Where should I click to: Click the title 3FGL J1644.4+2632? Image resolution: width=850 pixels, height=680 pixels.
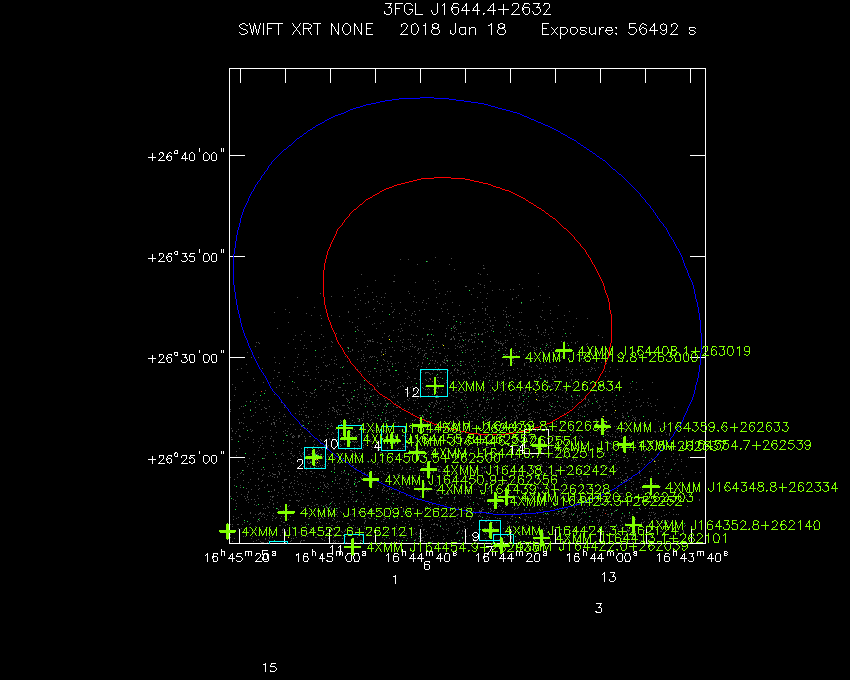(467, 9)
